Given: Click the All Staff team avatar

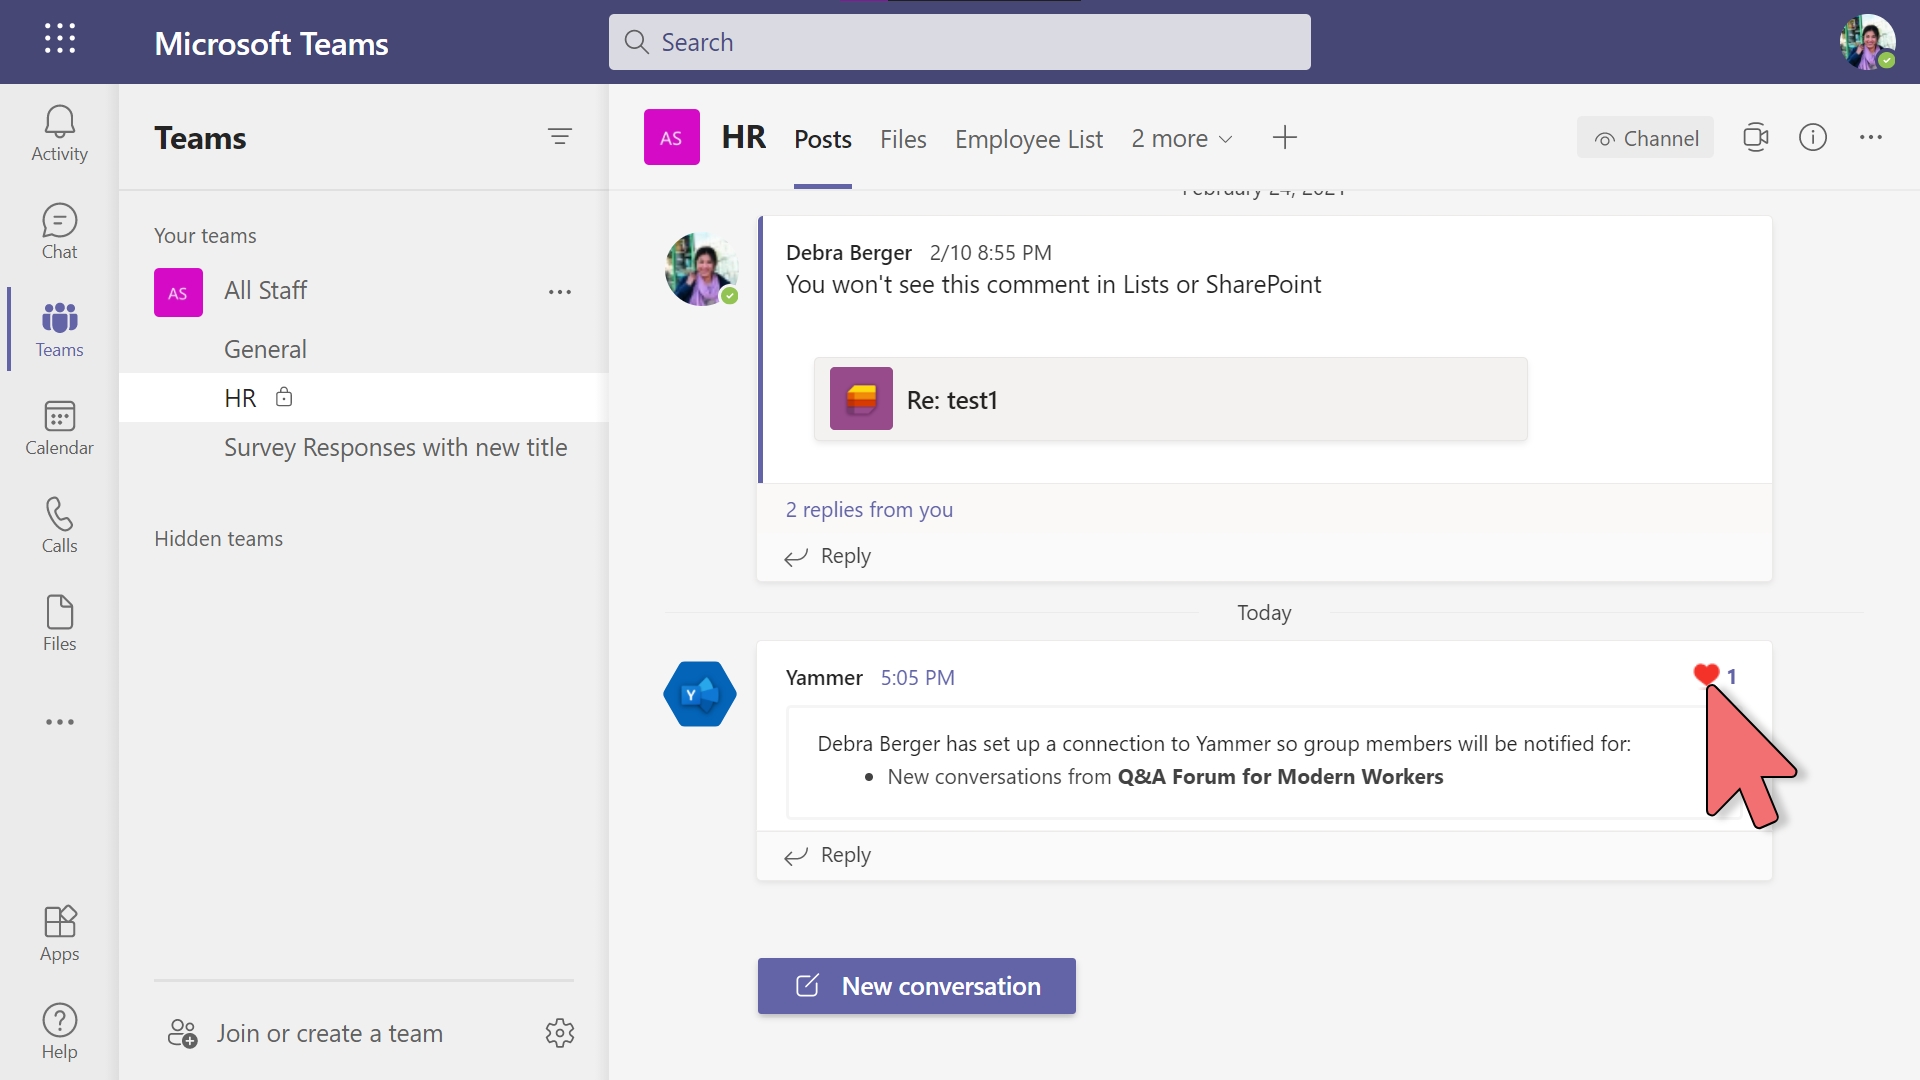Looking at the screenshot, I should [178, 292].
